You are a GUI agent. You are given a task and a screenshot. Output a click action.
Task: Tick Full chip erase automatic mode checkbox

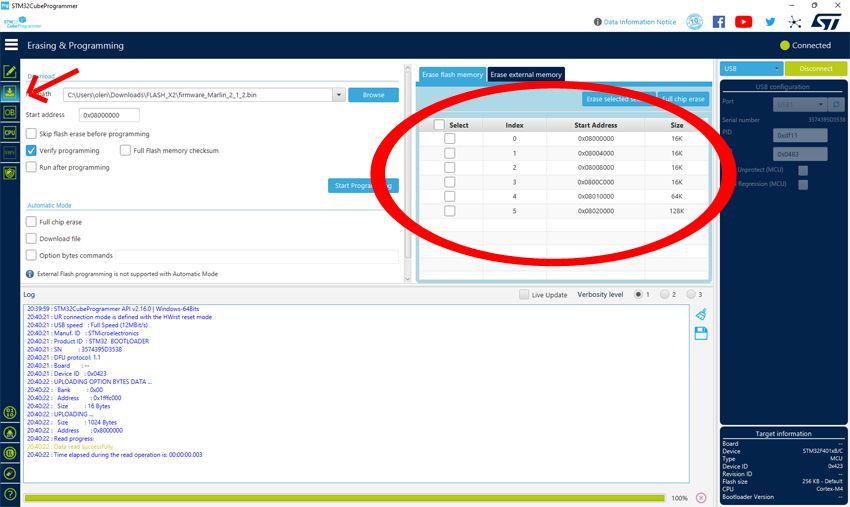tap(31, 222)
